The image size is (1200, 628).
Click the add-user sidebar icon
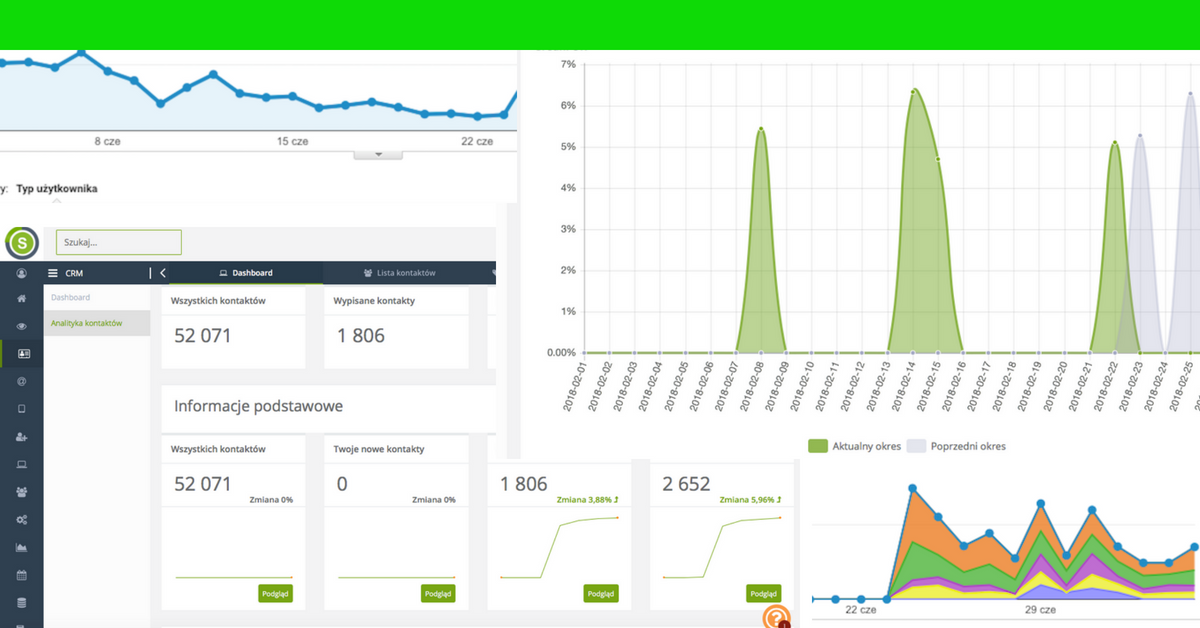(22, 437)
